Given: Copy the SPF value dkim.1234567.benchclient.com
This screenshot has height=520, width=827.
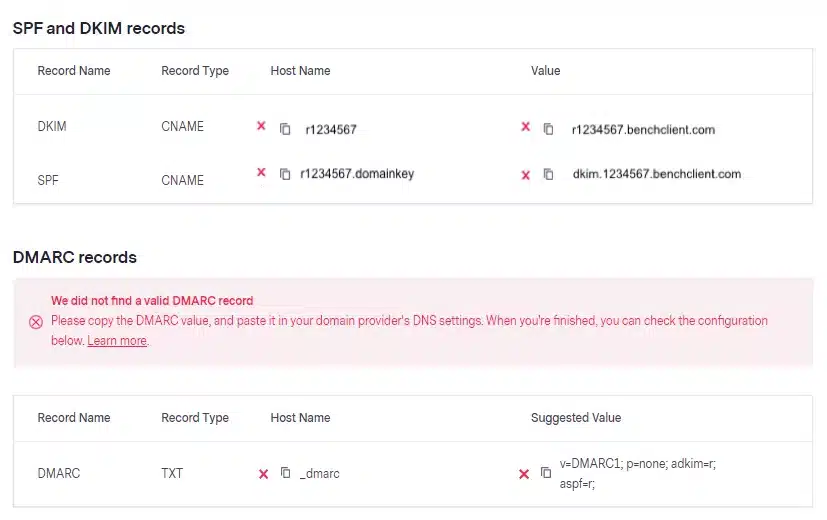Looking at the screenshot, I should [548, 174].
